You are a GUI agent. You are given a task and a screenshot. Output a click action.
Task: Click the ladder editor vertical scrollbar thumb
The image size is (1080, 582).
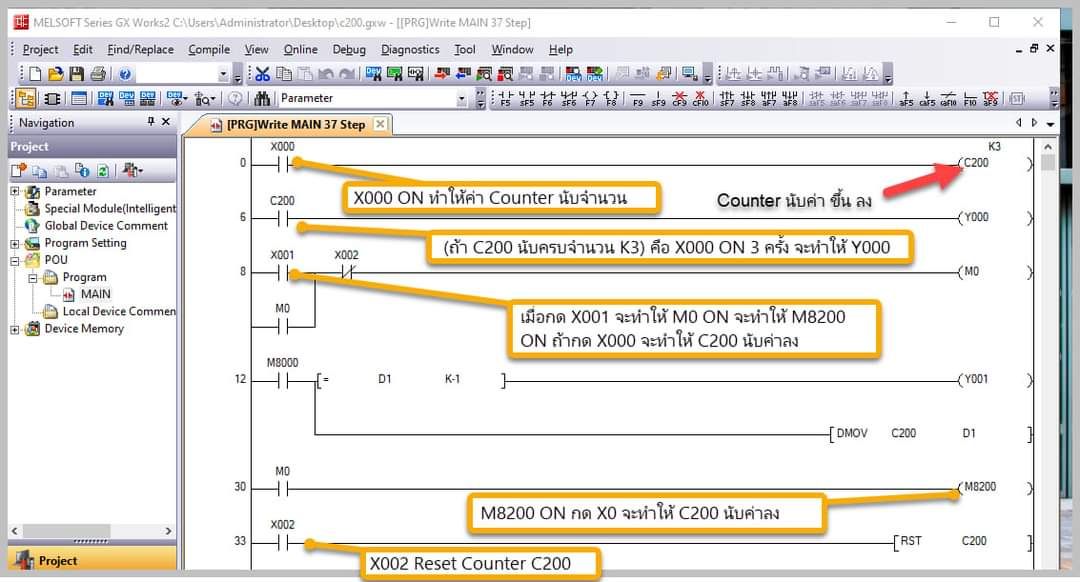(1048, 163)
